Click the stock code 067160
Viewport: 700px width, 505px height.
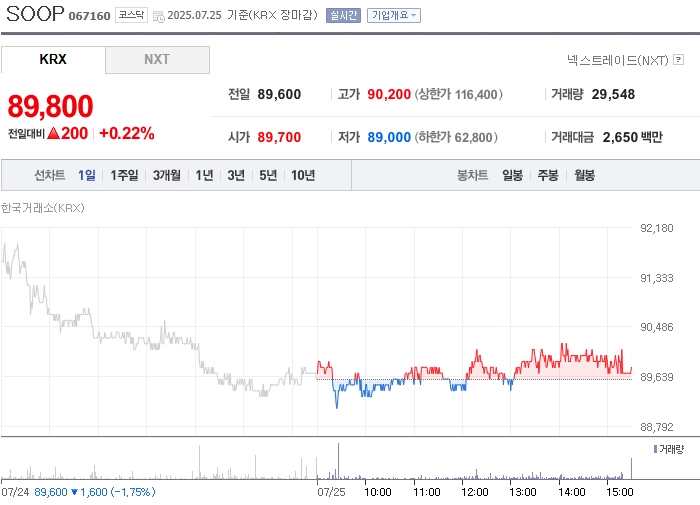pyautogui.click(x=89, y=16)
